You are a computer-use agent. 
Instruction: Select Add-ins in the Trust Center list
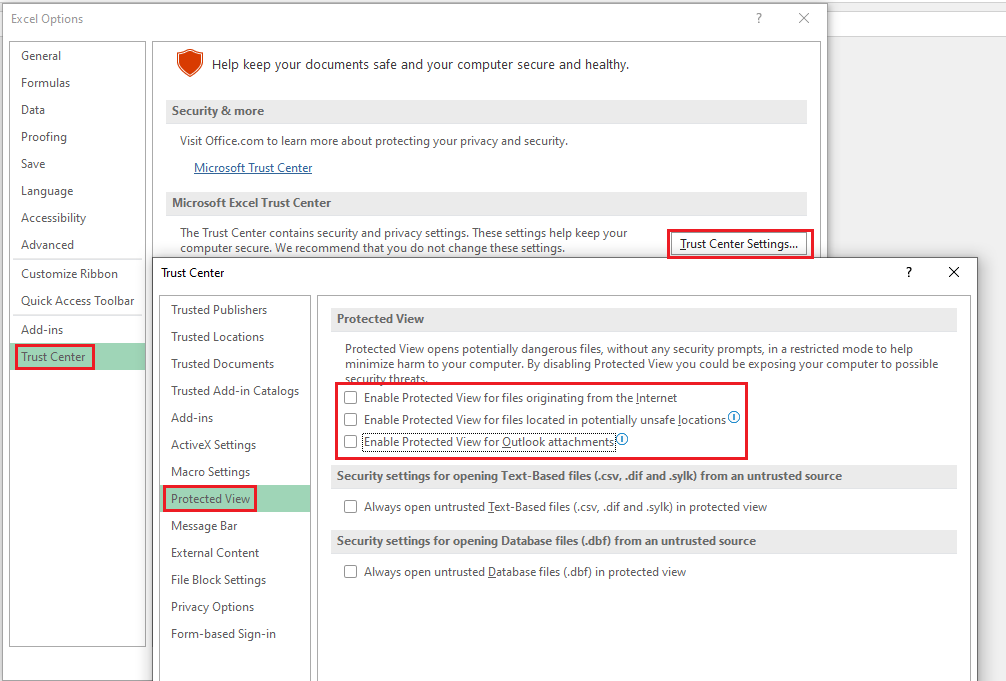coord(235,418)
